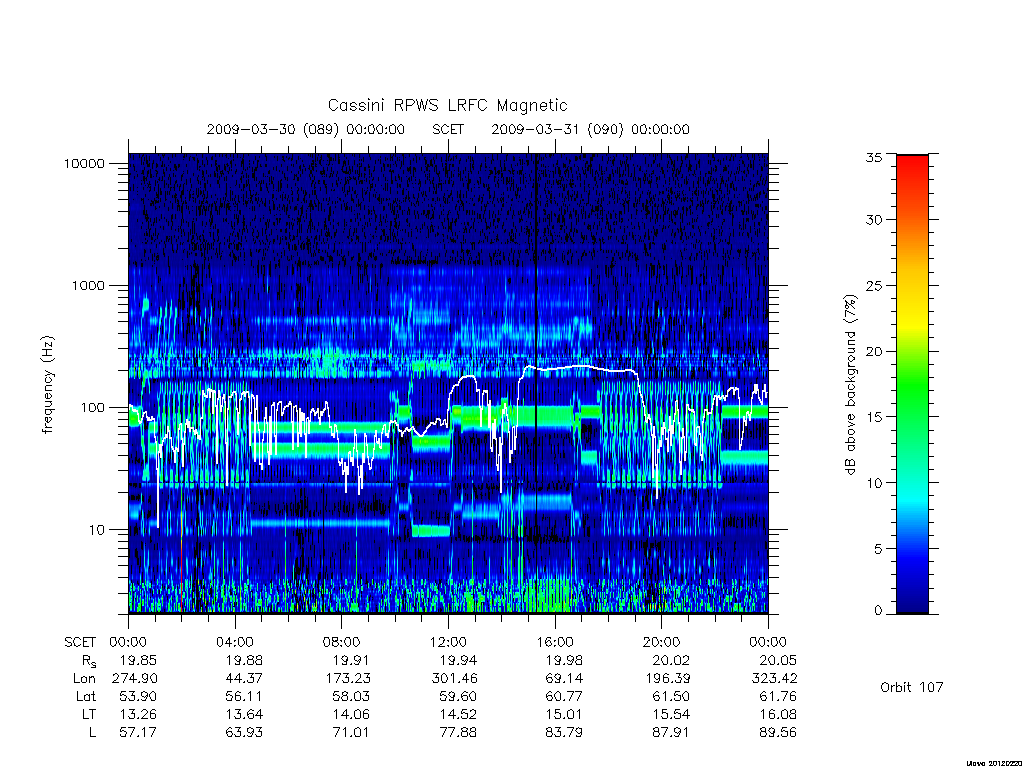Click the spectrogram plot area
The height and width of the screenshot is (768, 1024).
[448, 383]
